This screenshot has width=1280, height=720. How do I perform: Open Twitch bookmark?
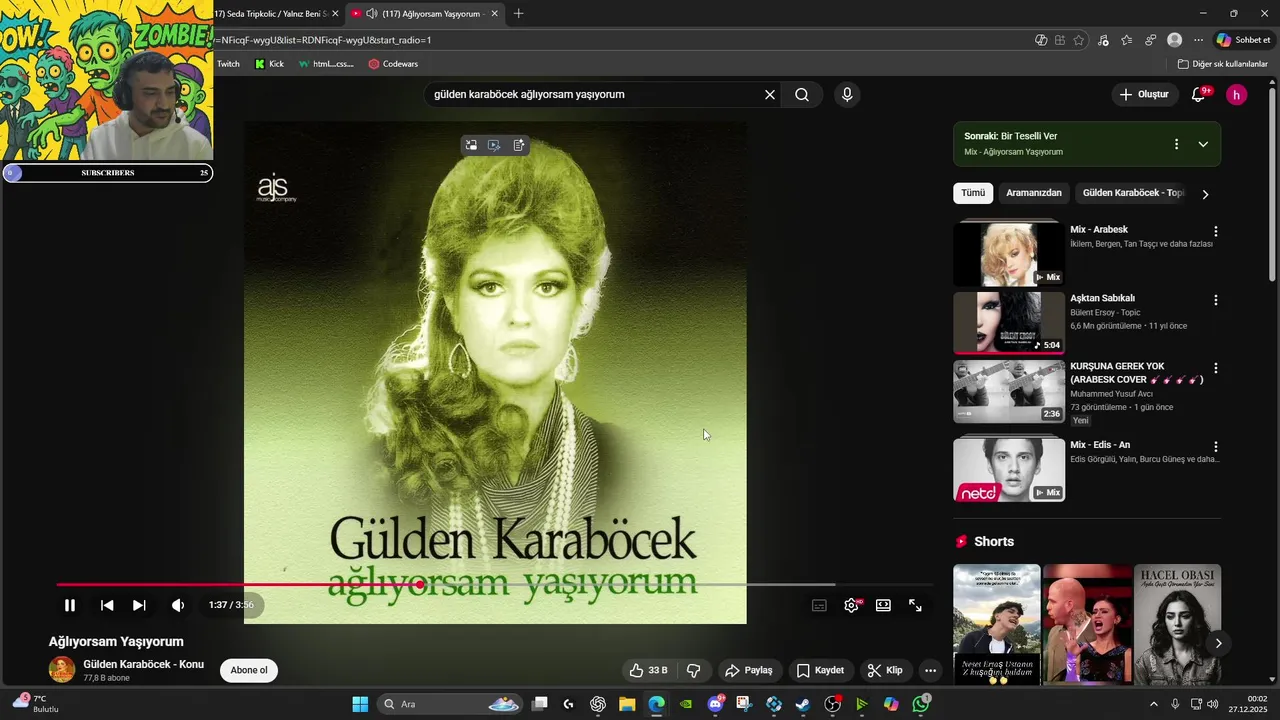click(228, 64)
